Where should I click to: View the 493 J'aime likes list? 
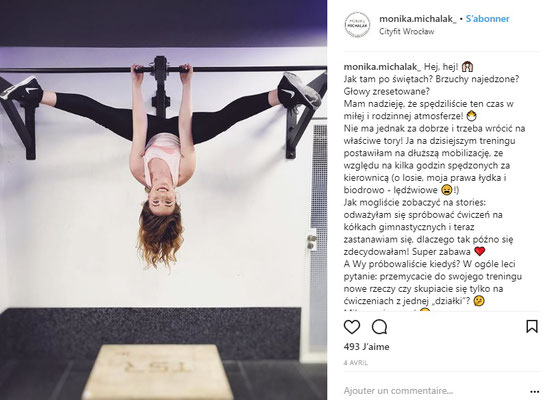(366, 347)
